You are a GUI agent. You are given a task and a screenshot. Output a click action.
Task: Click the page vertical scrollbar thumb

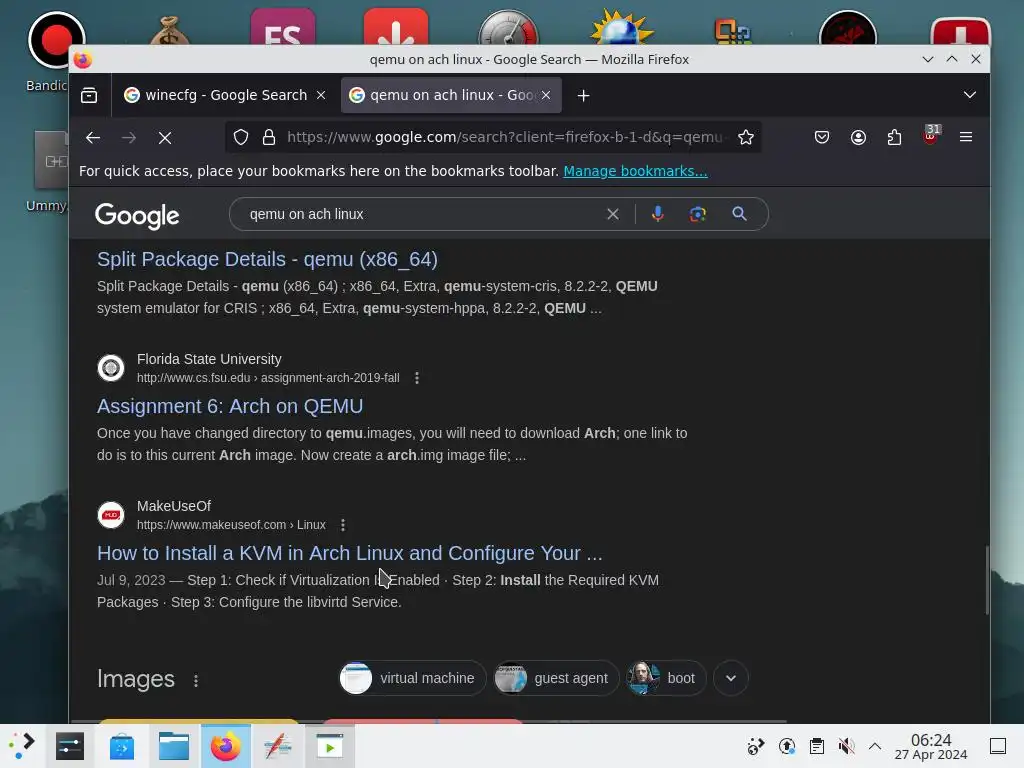(986, 580)
